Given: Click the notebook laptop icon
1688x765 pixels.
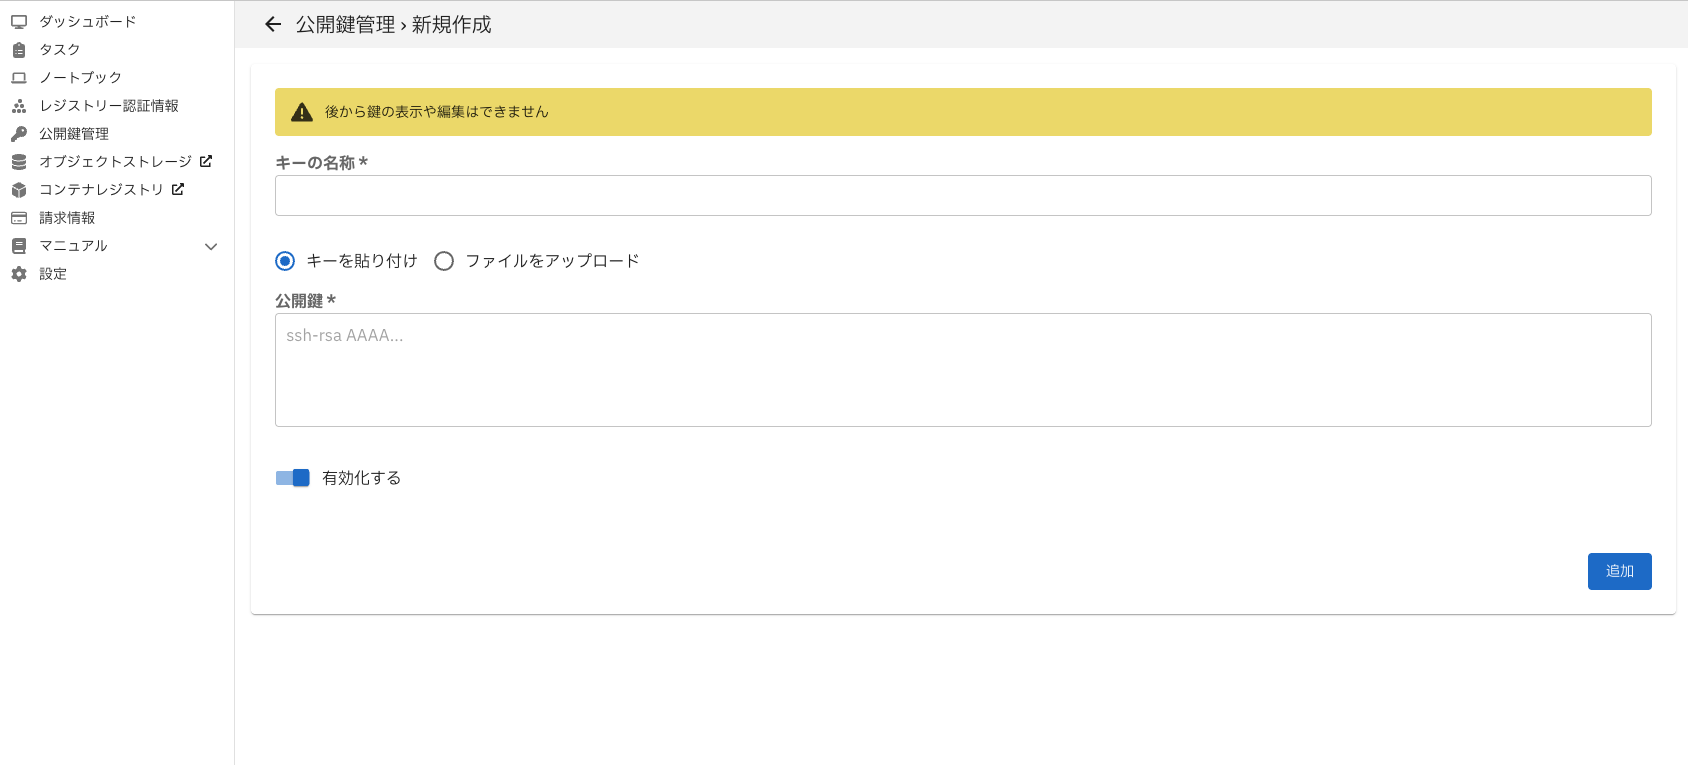Looking at the screenshot, I should coord(19,77).
